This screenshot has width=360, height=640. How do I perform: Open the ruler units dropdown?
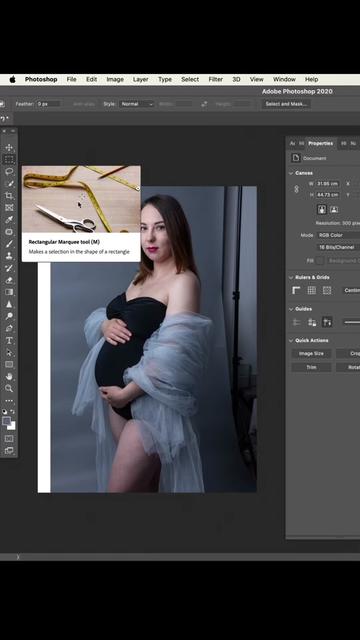[x=351, y=290]
